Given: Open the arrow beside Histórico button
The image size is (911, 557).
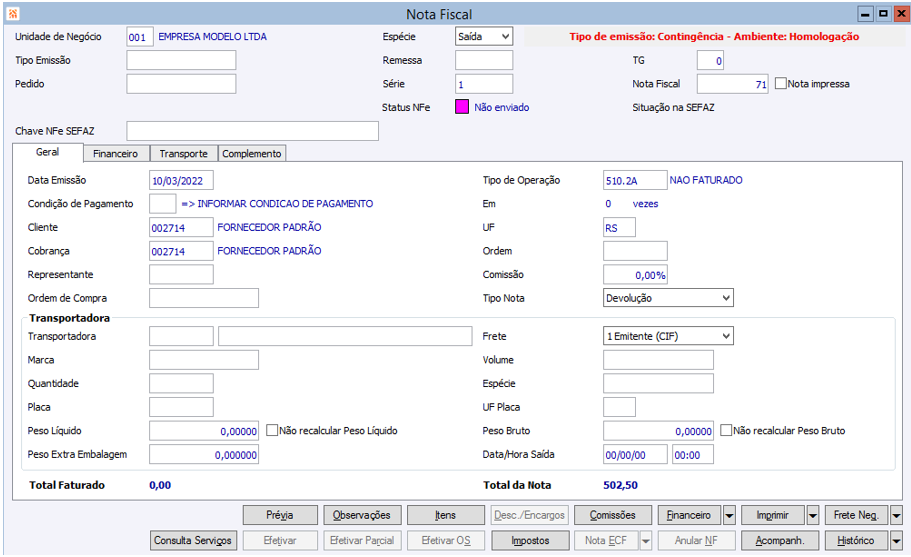Looking at the screenshot, I should coord(896,541).
